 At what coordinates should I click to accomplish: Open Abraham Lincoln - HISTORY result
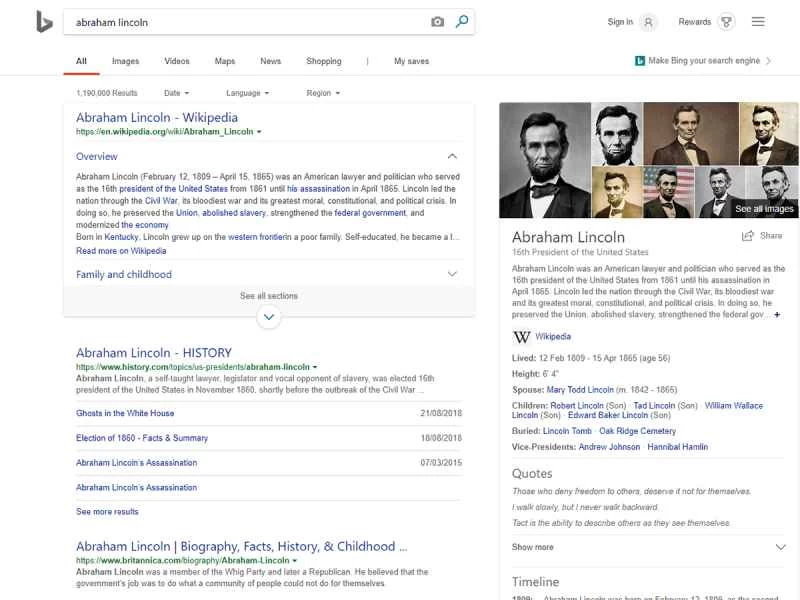[x=153, y=353]
